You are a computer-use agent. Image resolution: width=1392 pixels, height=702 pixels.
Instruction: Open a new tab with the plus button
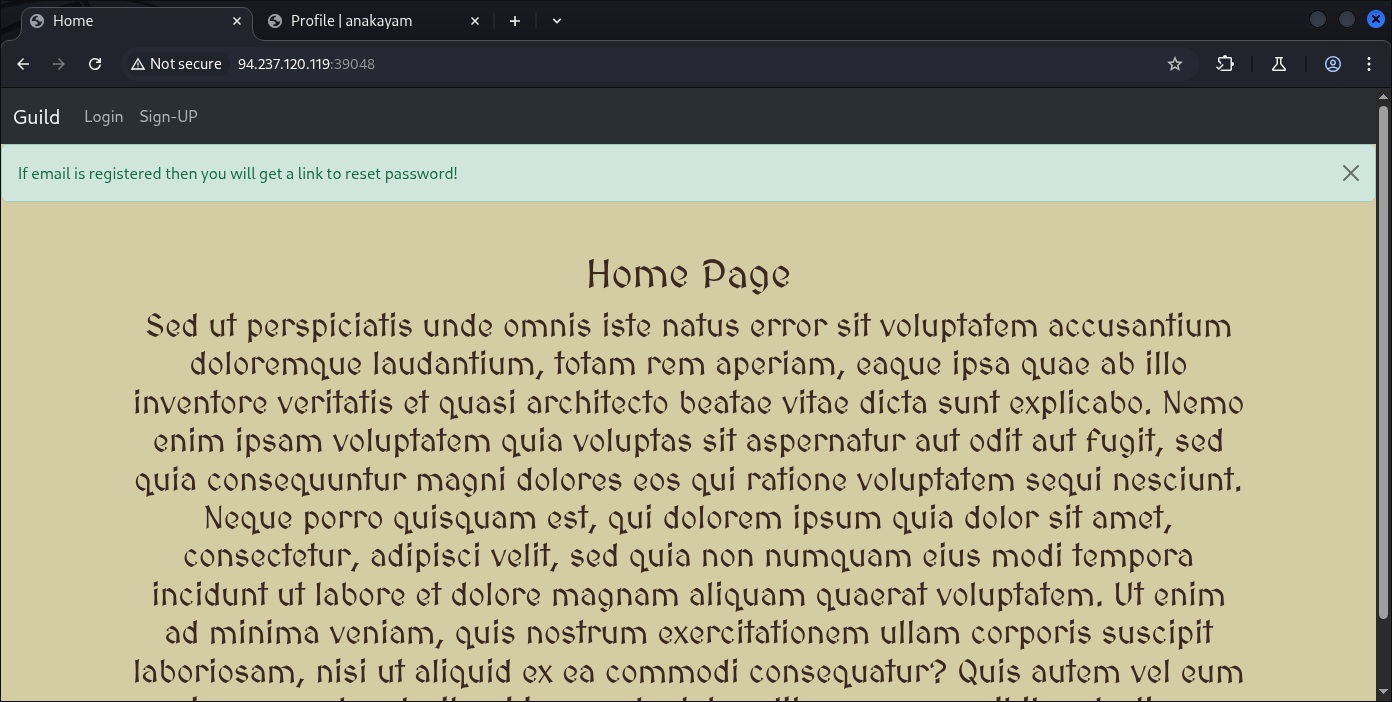pos(515,21)
